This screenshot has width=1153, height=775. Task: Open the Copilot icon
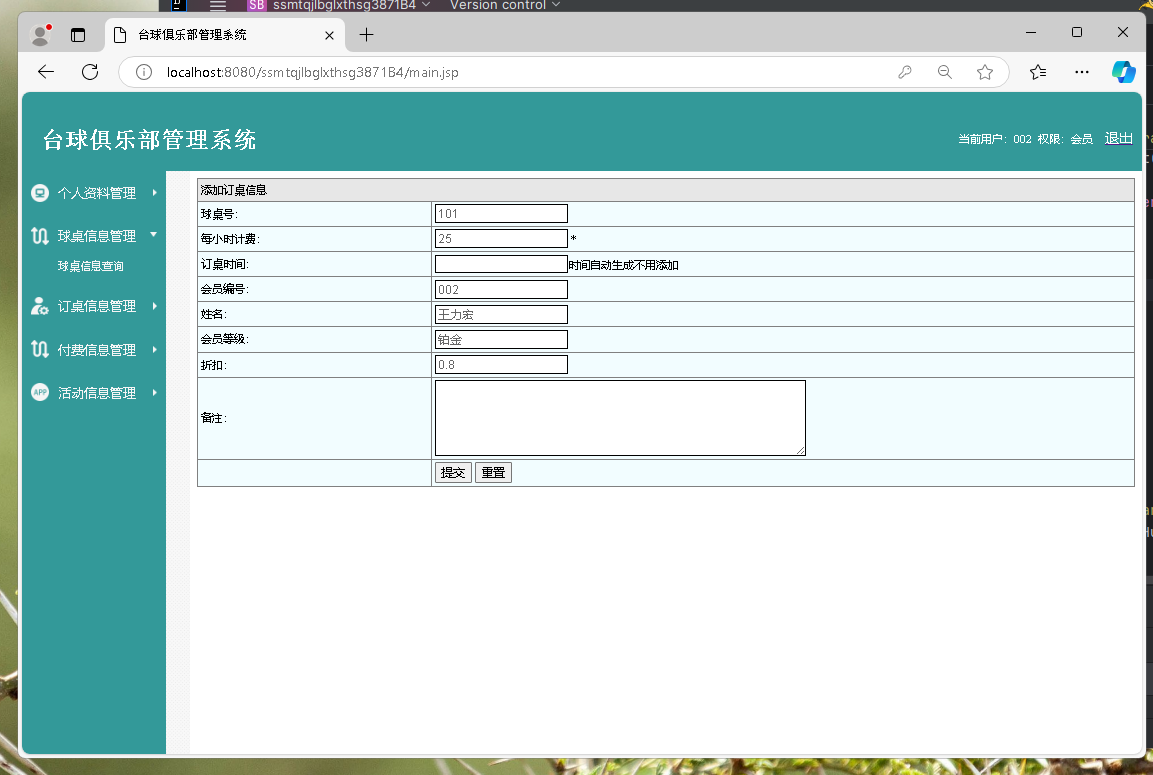click(x=1124, y=72)
